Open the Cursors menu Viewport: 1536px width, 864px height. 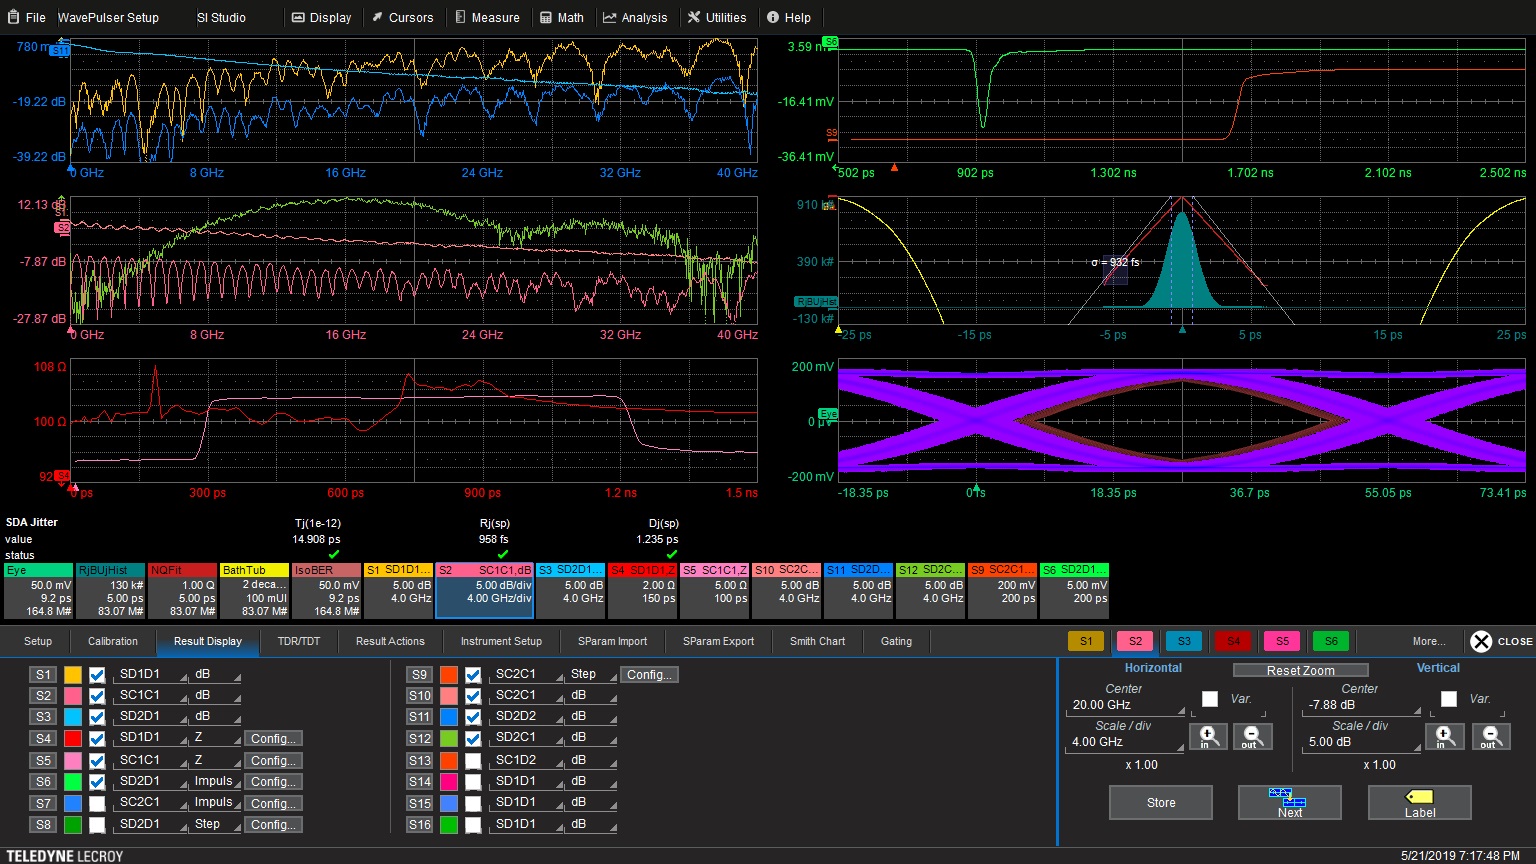[x=402, y=17]
